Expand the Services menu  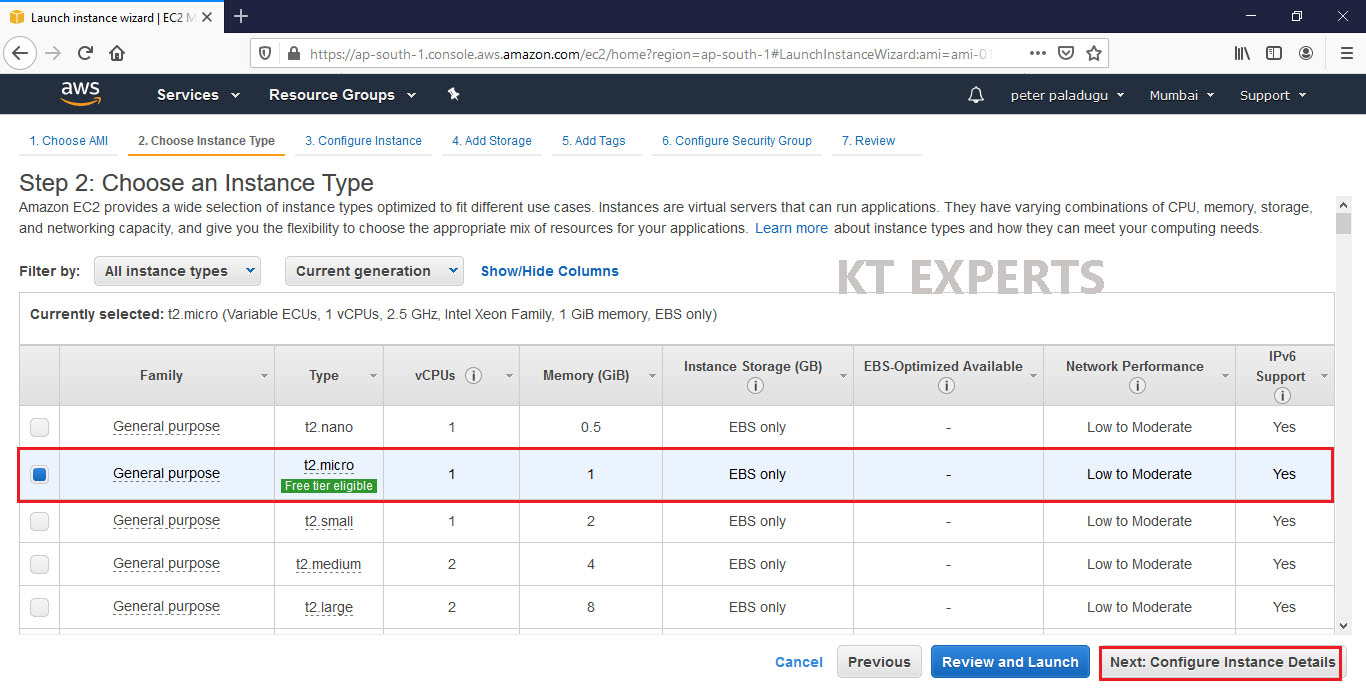pyautogui.click(x=198, y=95)
